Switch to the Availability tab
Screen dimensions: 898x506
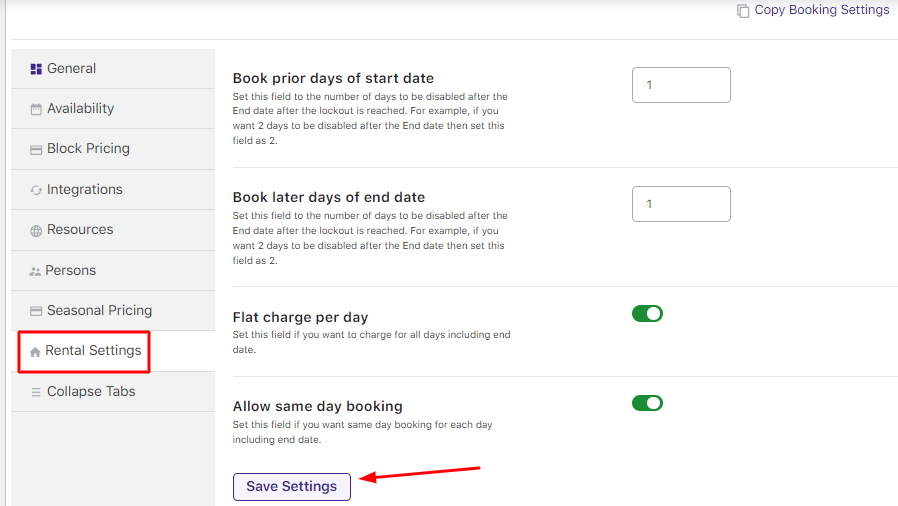pos(113,109)
